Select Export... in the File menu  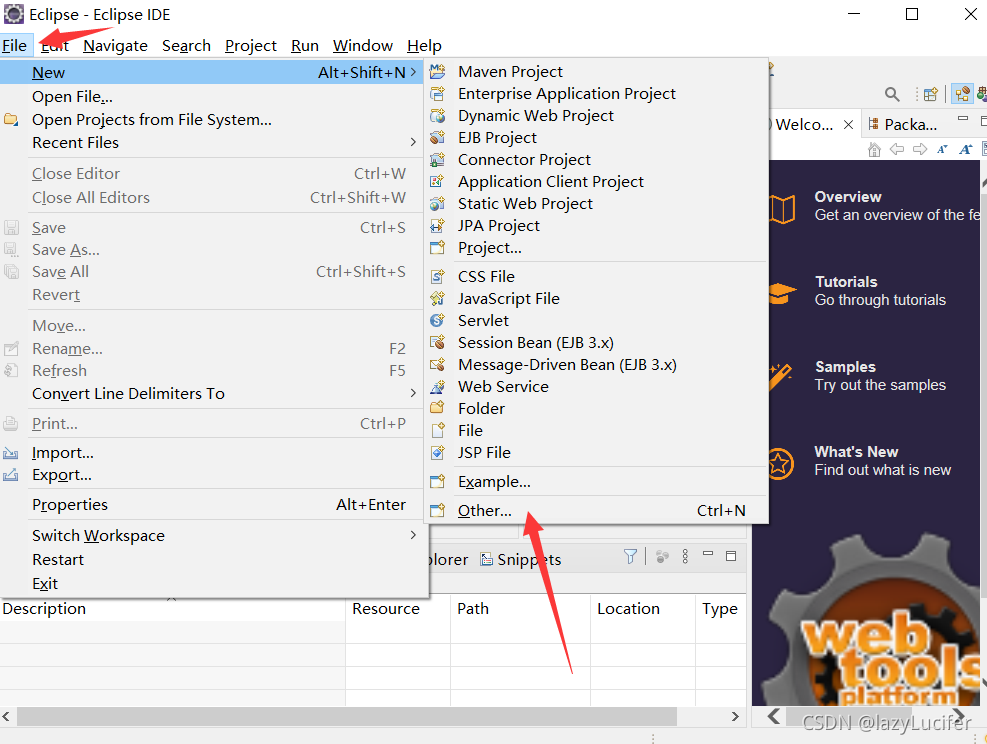pyautogui.click(x=214, y=475)
